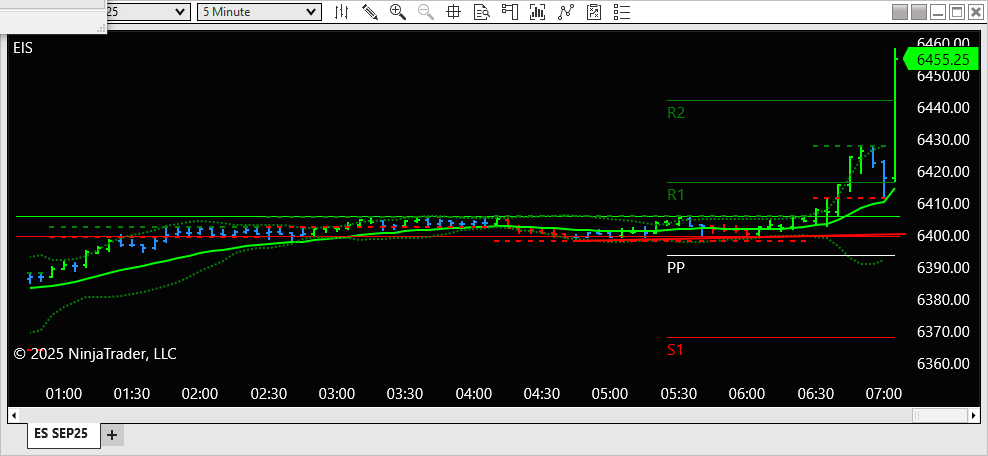988x456 pixels.
Task: Click the second gray window link button
Action: [919, 12]
